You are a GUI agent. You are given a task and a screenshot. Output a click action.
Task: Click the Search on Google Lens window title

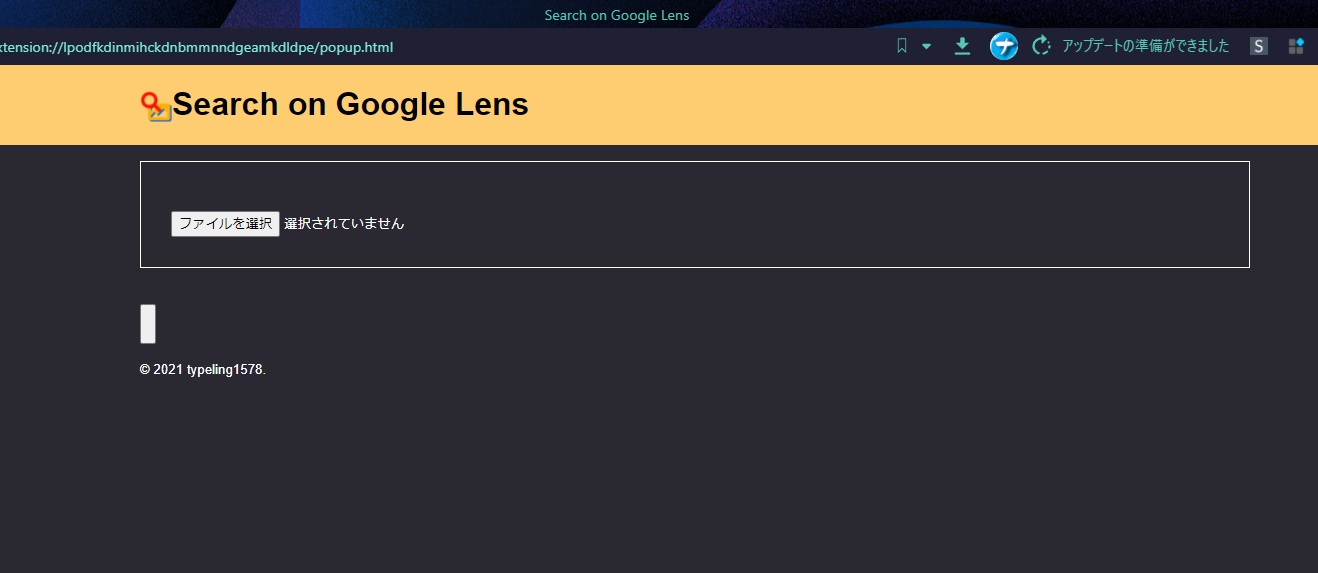click(x=617, y=15)
